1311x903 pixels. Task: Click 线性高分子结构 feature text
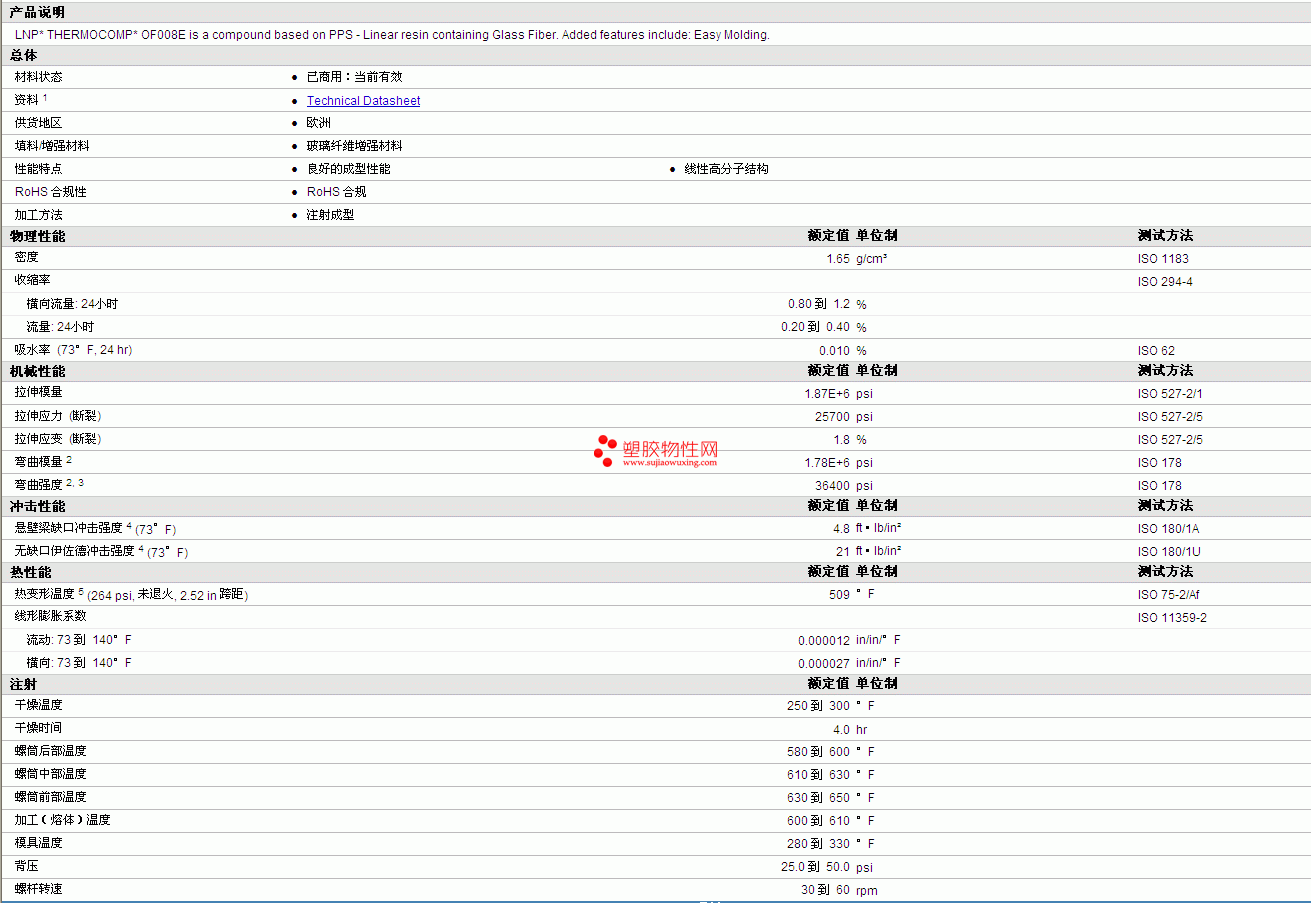pyautogui.click(x=726, y=169)
